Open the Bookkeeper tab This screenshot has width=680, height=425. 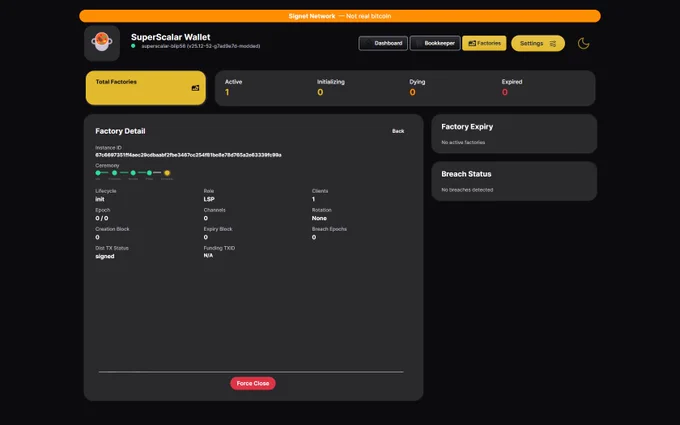click(x=435, y=43)
